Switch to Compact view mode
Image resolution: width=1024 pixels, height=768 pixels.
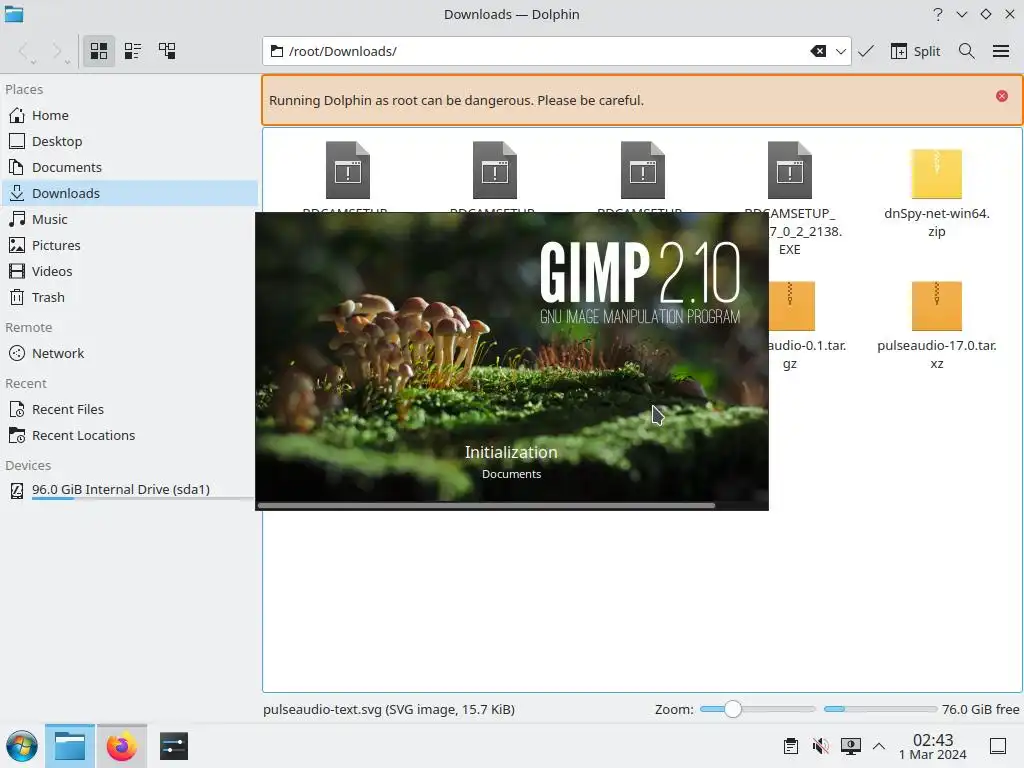(133, 51)
